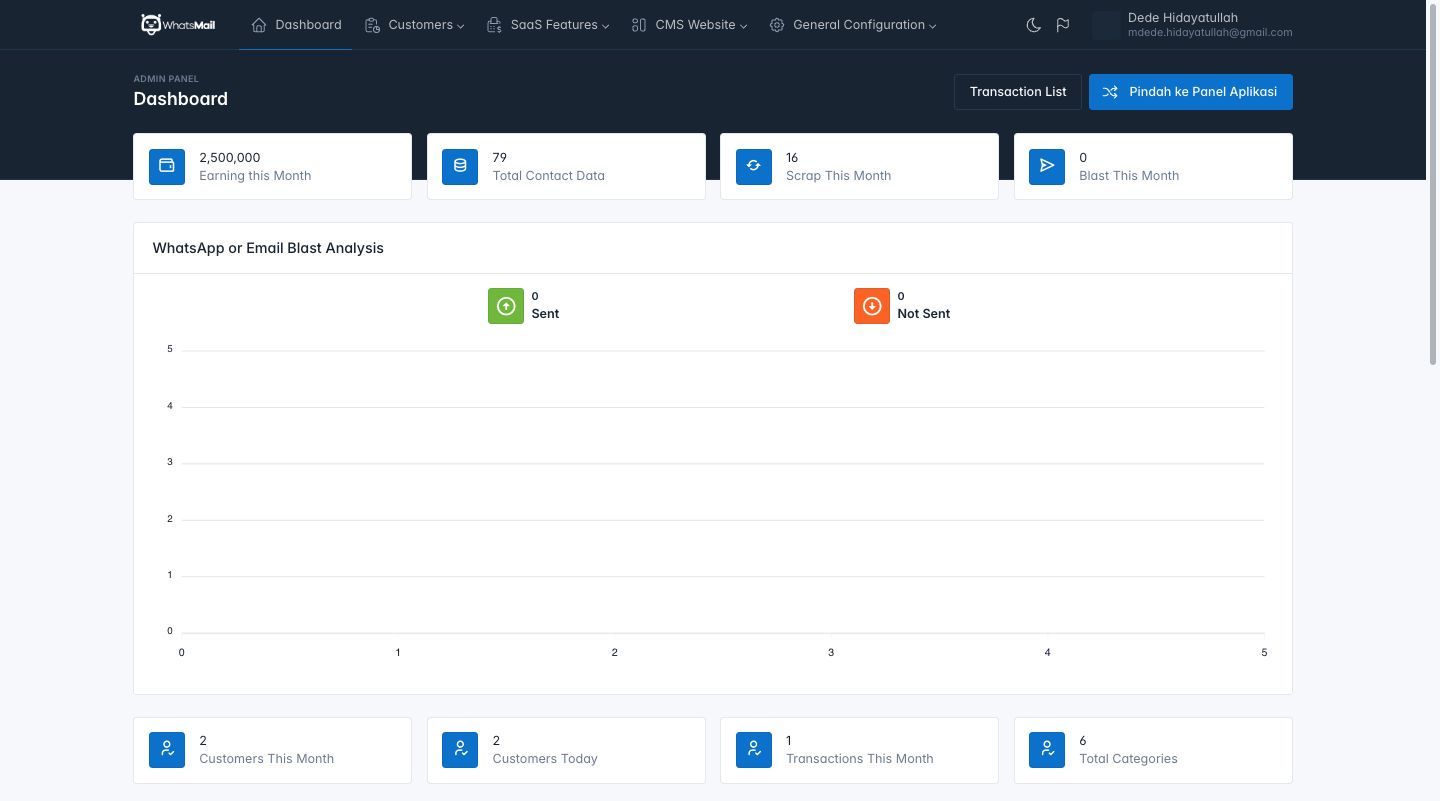Click the wallet icon for Earning this Month
1440x801 pixels.
click(167, 166)
